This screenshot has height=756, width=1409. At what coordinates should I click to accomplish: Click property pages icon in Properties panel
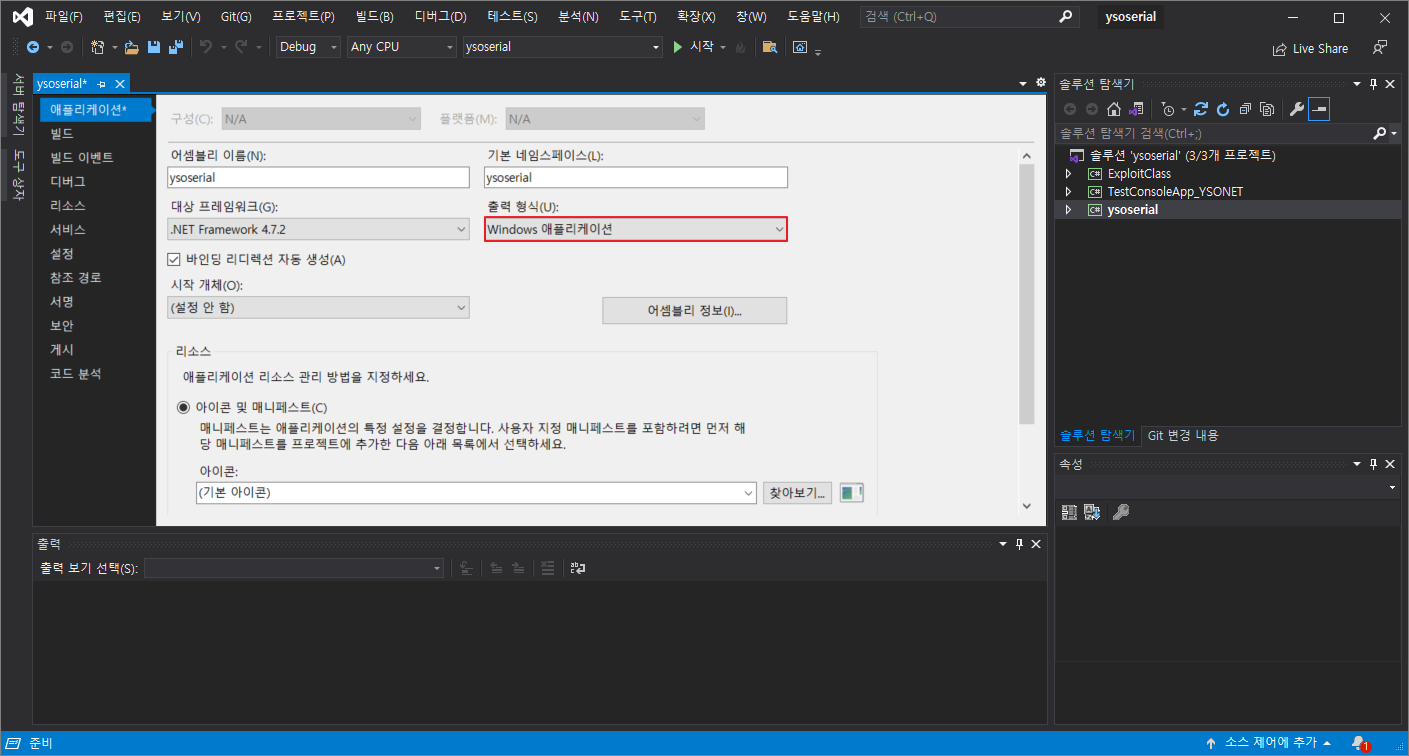(1121, 512)
